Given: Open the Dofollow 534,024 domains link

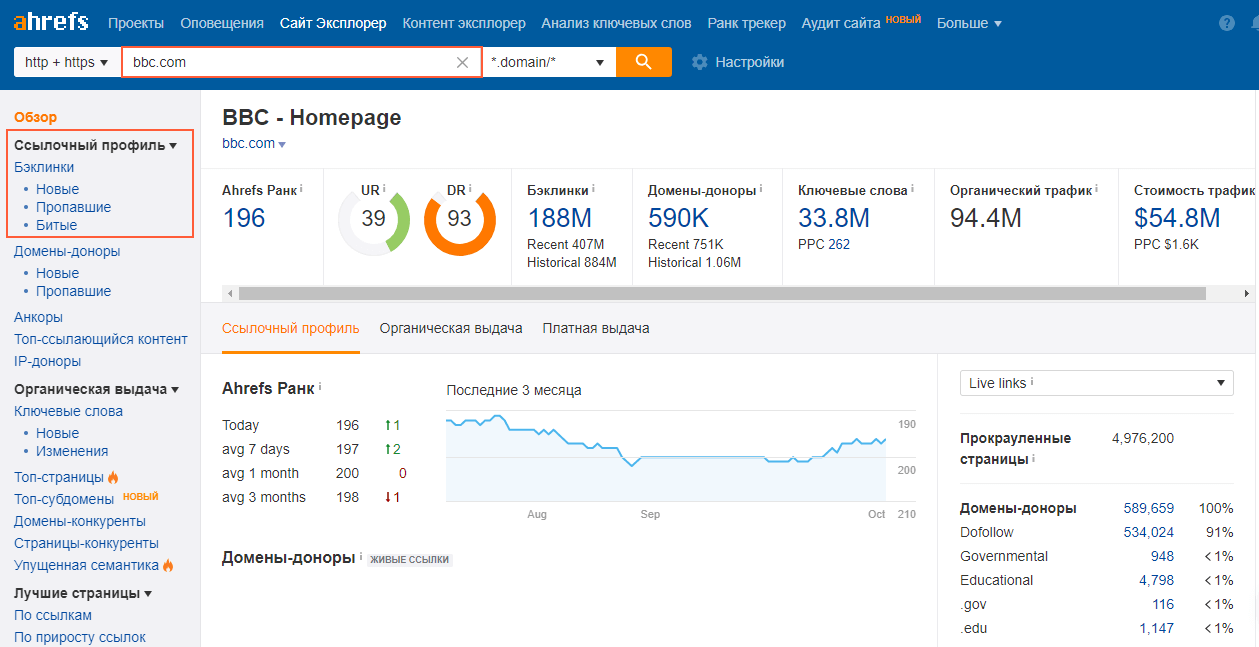Looking at the screenshot, I should (x=1148, y=532).
